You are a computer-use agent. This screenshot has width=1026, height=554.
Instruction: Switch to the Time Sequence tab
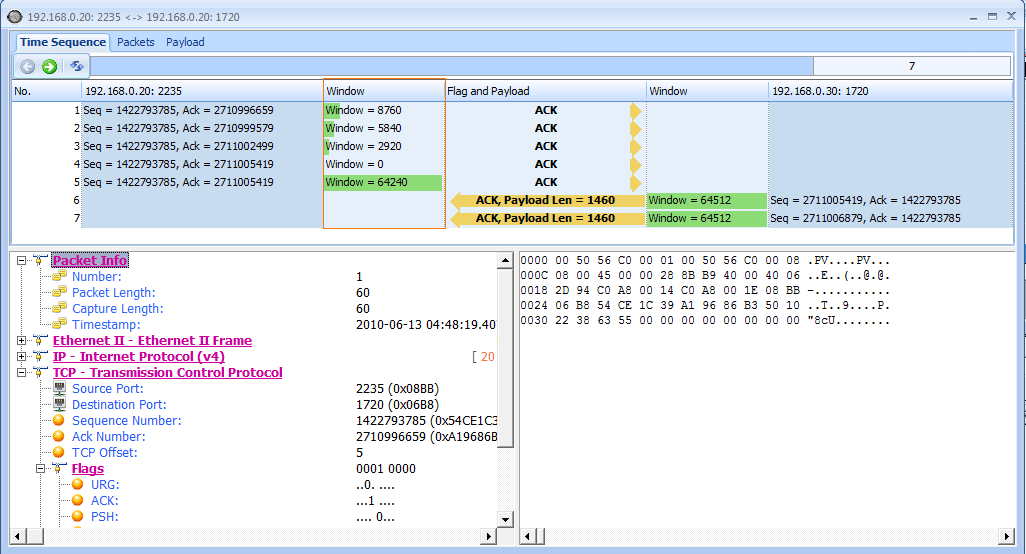pos(63,42)
